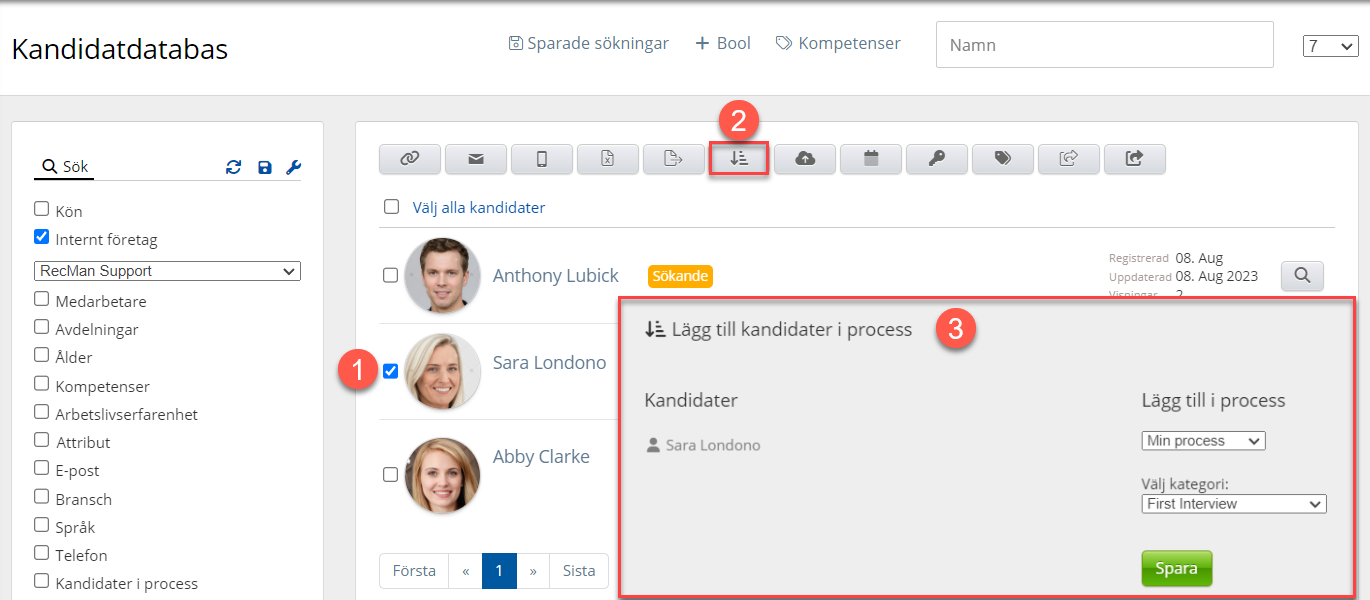This screenshot has width=1370, height=600.
Task: Click inside the Namn search field
Action: pos(1104,45)
